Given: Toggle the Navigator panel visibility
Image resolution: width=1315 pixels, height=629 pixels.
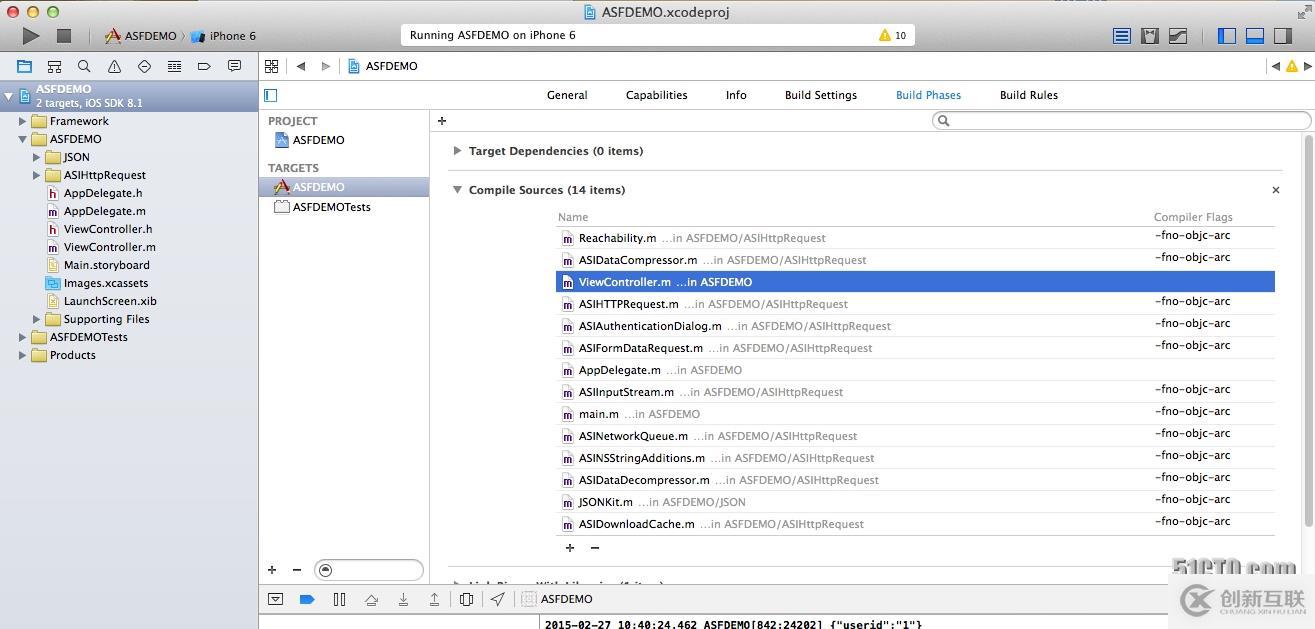Looking at the screenshot, I should 1227,36.
